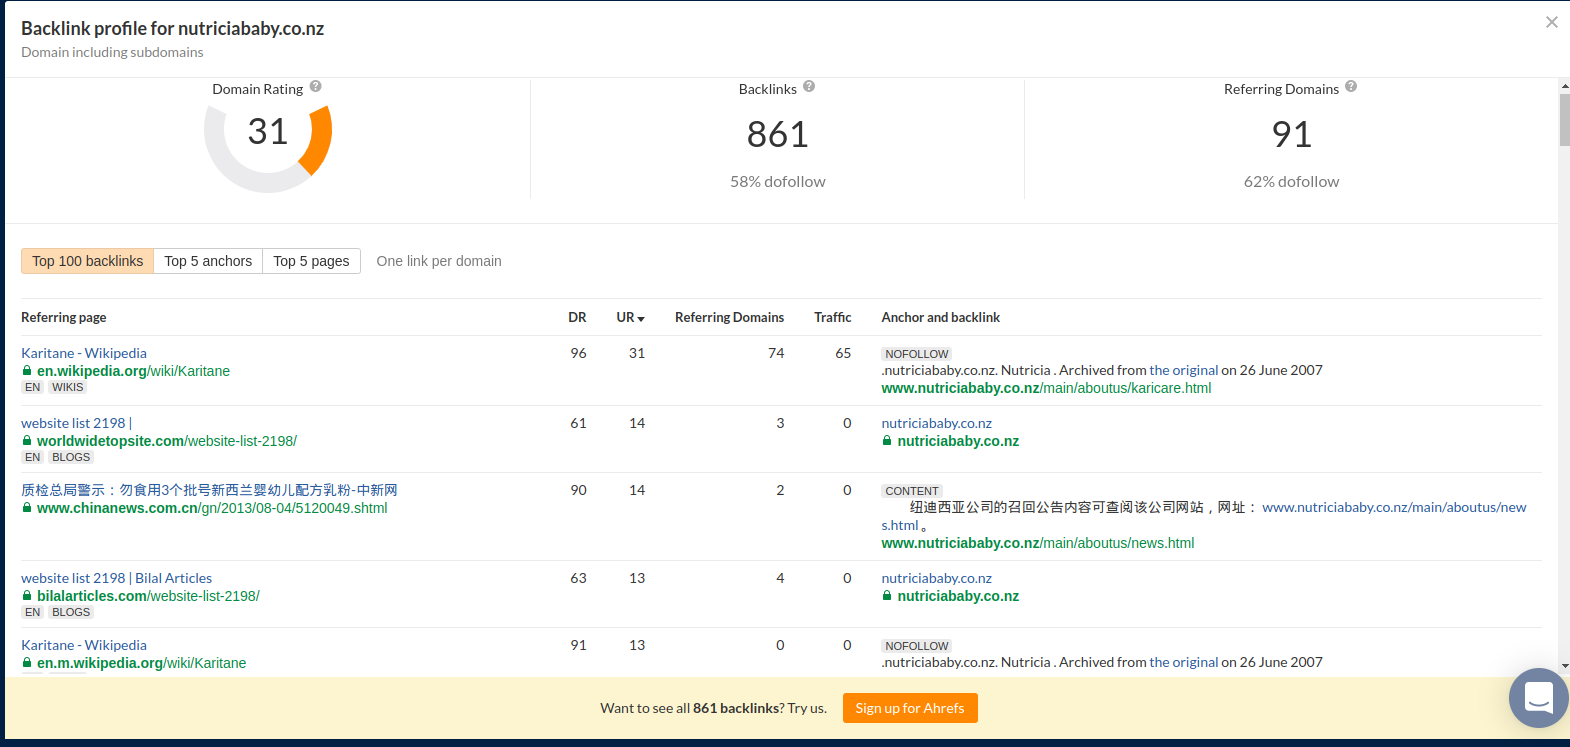Click the lock icon beside bilalarticles.com URL

click(27, 596)
